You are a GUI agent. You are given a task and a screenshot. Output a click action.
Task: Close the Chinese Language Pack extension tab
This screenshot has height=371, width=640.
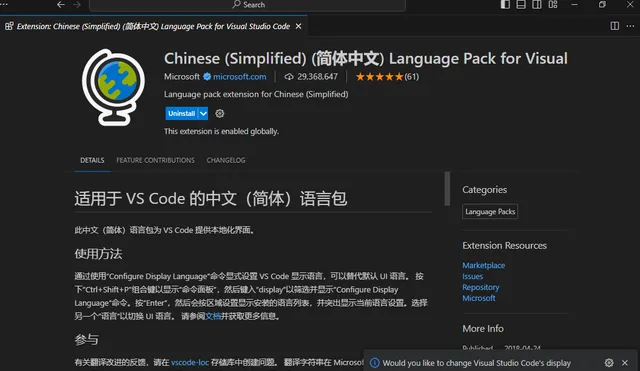[298, 26]
